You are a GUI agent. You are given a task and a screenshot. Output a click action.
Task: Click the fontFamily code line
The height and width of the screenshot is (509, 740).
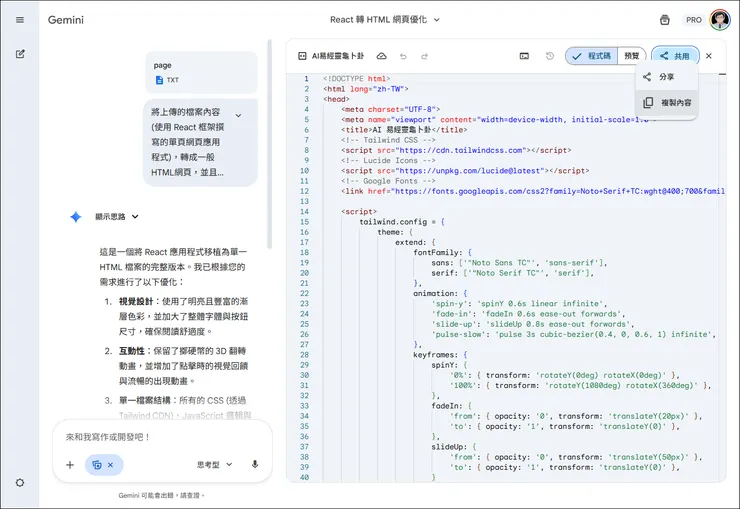tap(442, 253)
